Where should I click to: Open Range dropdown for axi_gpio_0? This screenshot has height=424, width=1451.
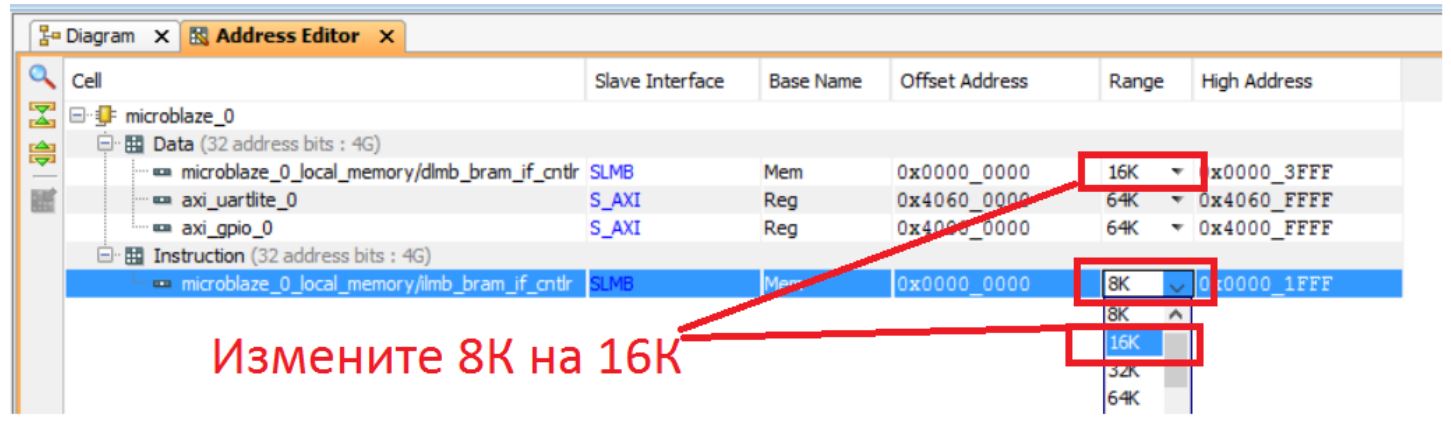click(1177, 228)
